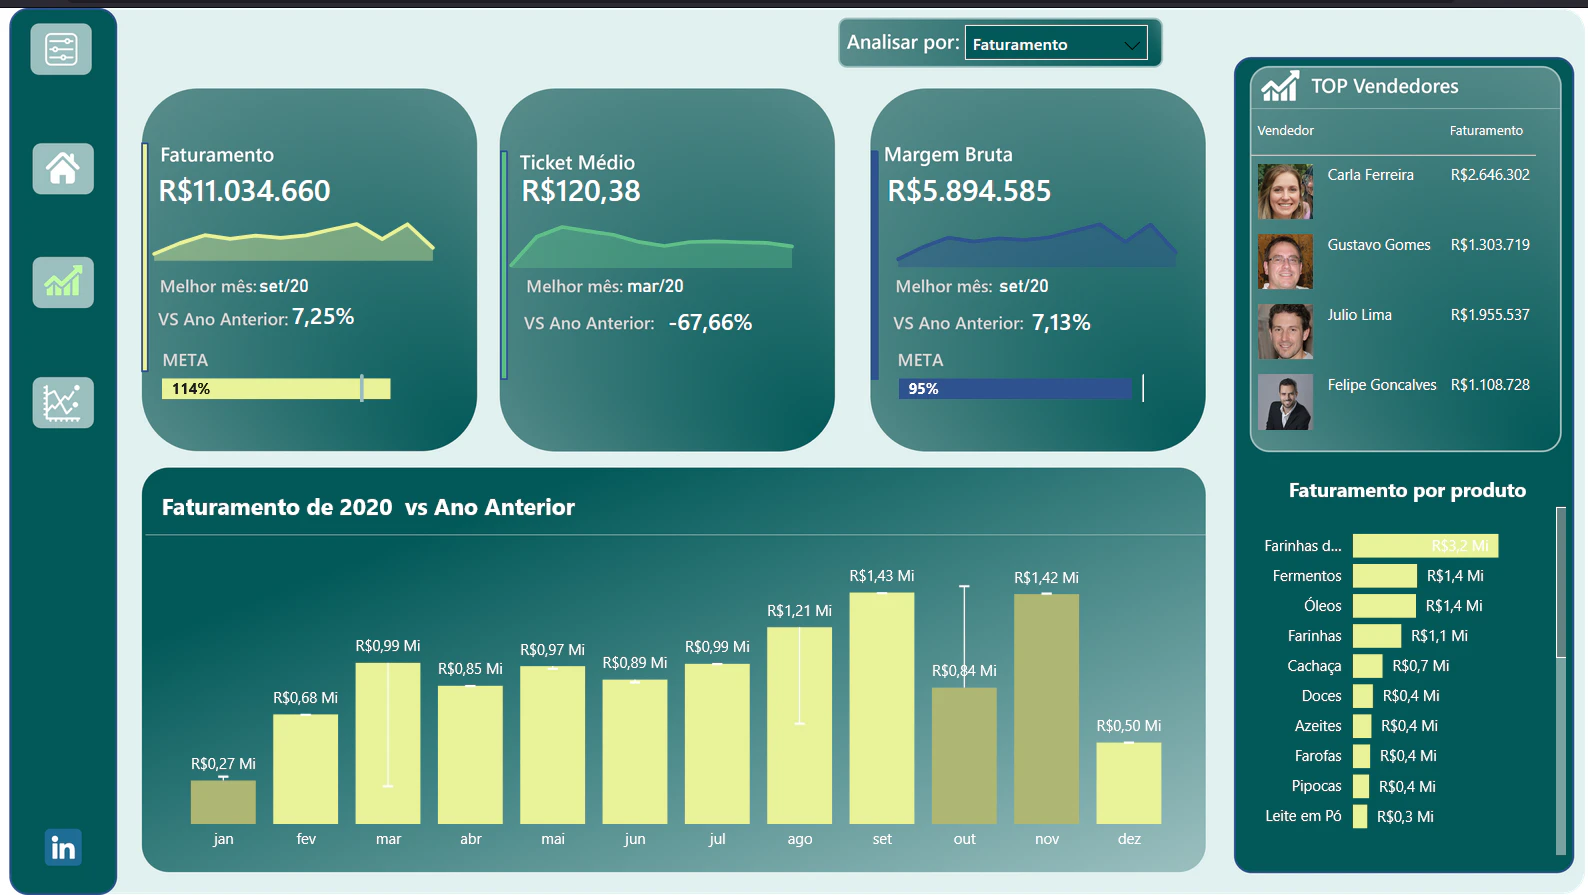Select the ago bar in monthly chart
Screen dimensions: 1588x895
[x=800, y=726]
